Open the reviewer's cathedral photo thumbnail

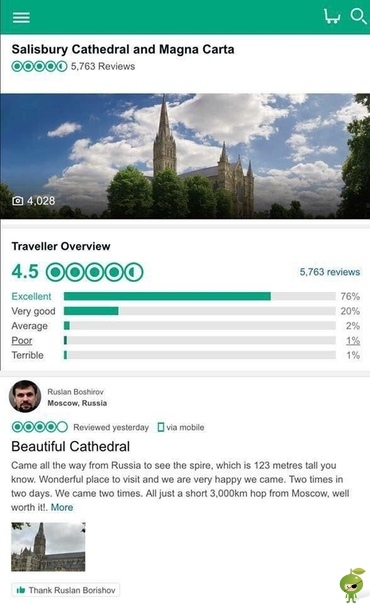click(x=48, y=547)
